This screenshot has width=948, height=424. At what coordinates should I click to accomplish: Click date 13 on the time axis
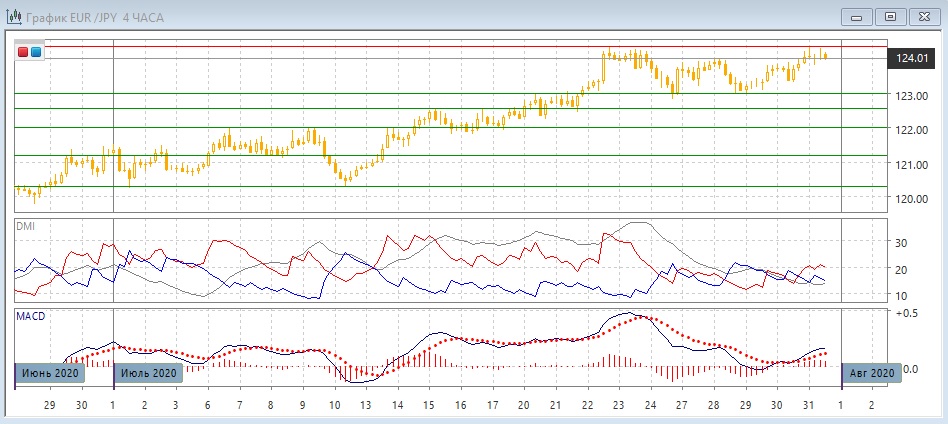(365, 405)
